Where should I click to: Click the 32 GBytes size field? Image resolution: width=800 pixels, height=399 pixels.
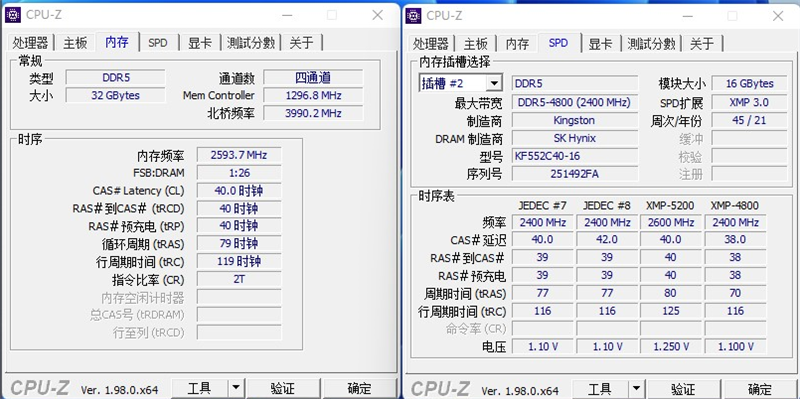pyautogui.click(x=116, y=95)
